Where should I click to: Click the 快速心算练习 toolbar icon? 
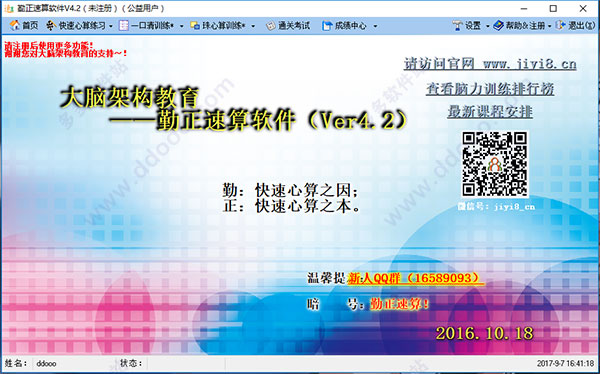coord(51,26)
